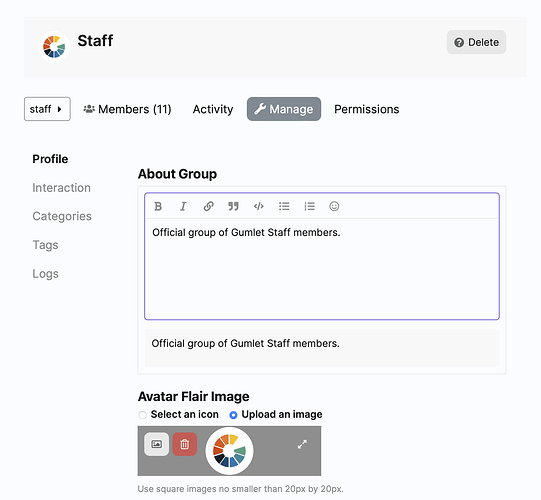Choose the 'Upload an image' radio option
Screen dimensions: 541x500
point(234,415)
